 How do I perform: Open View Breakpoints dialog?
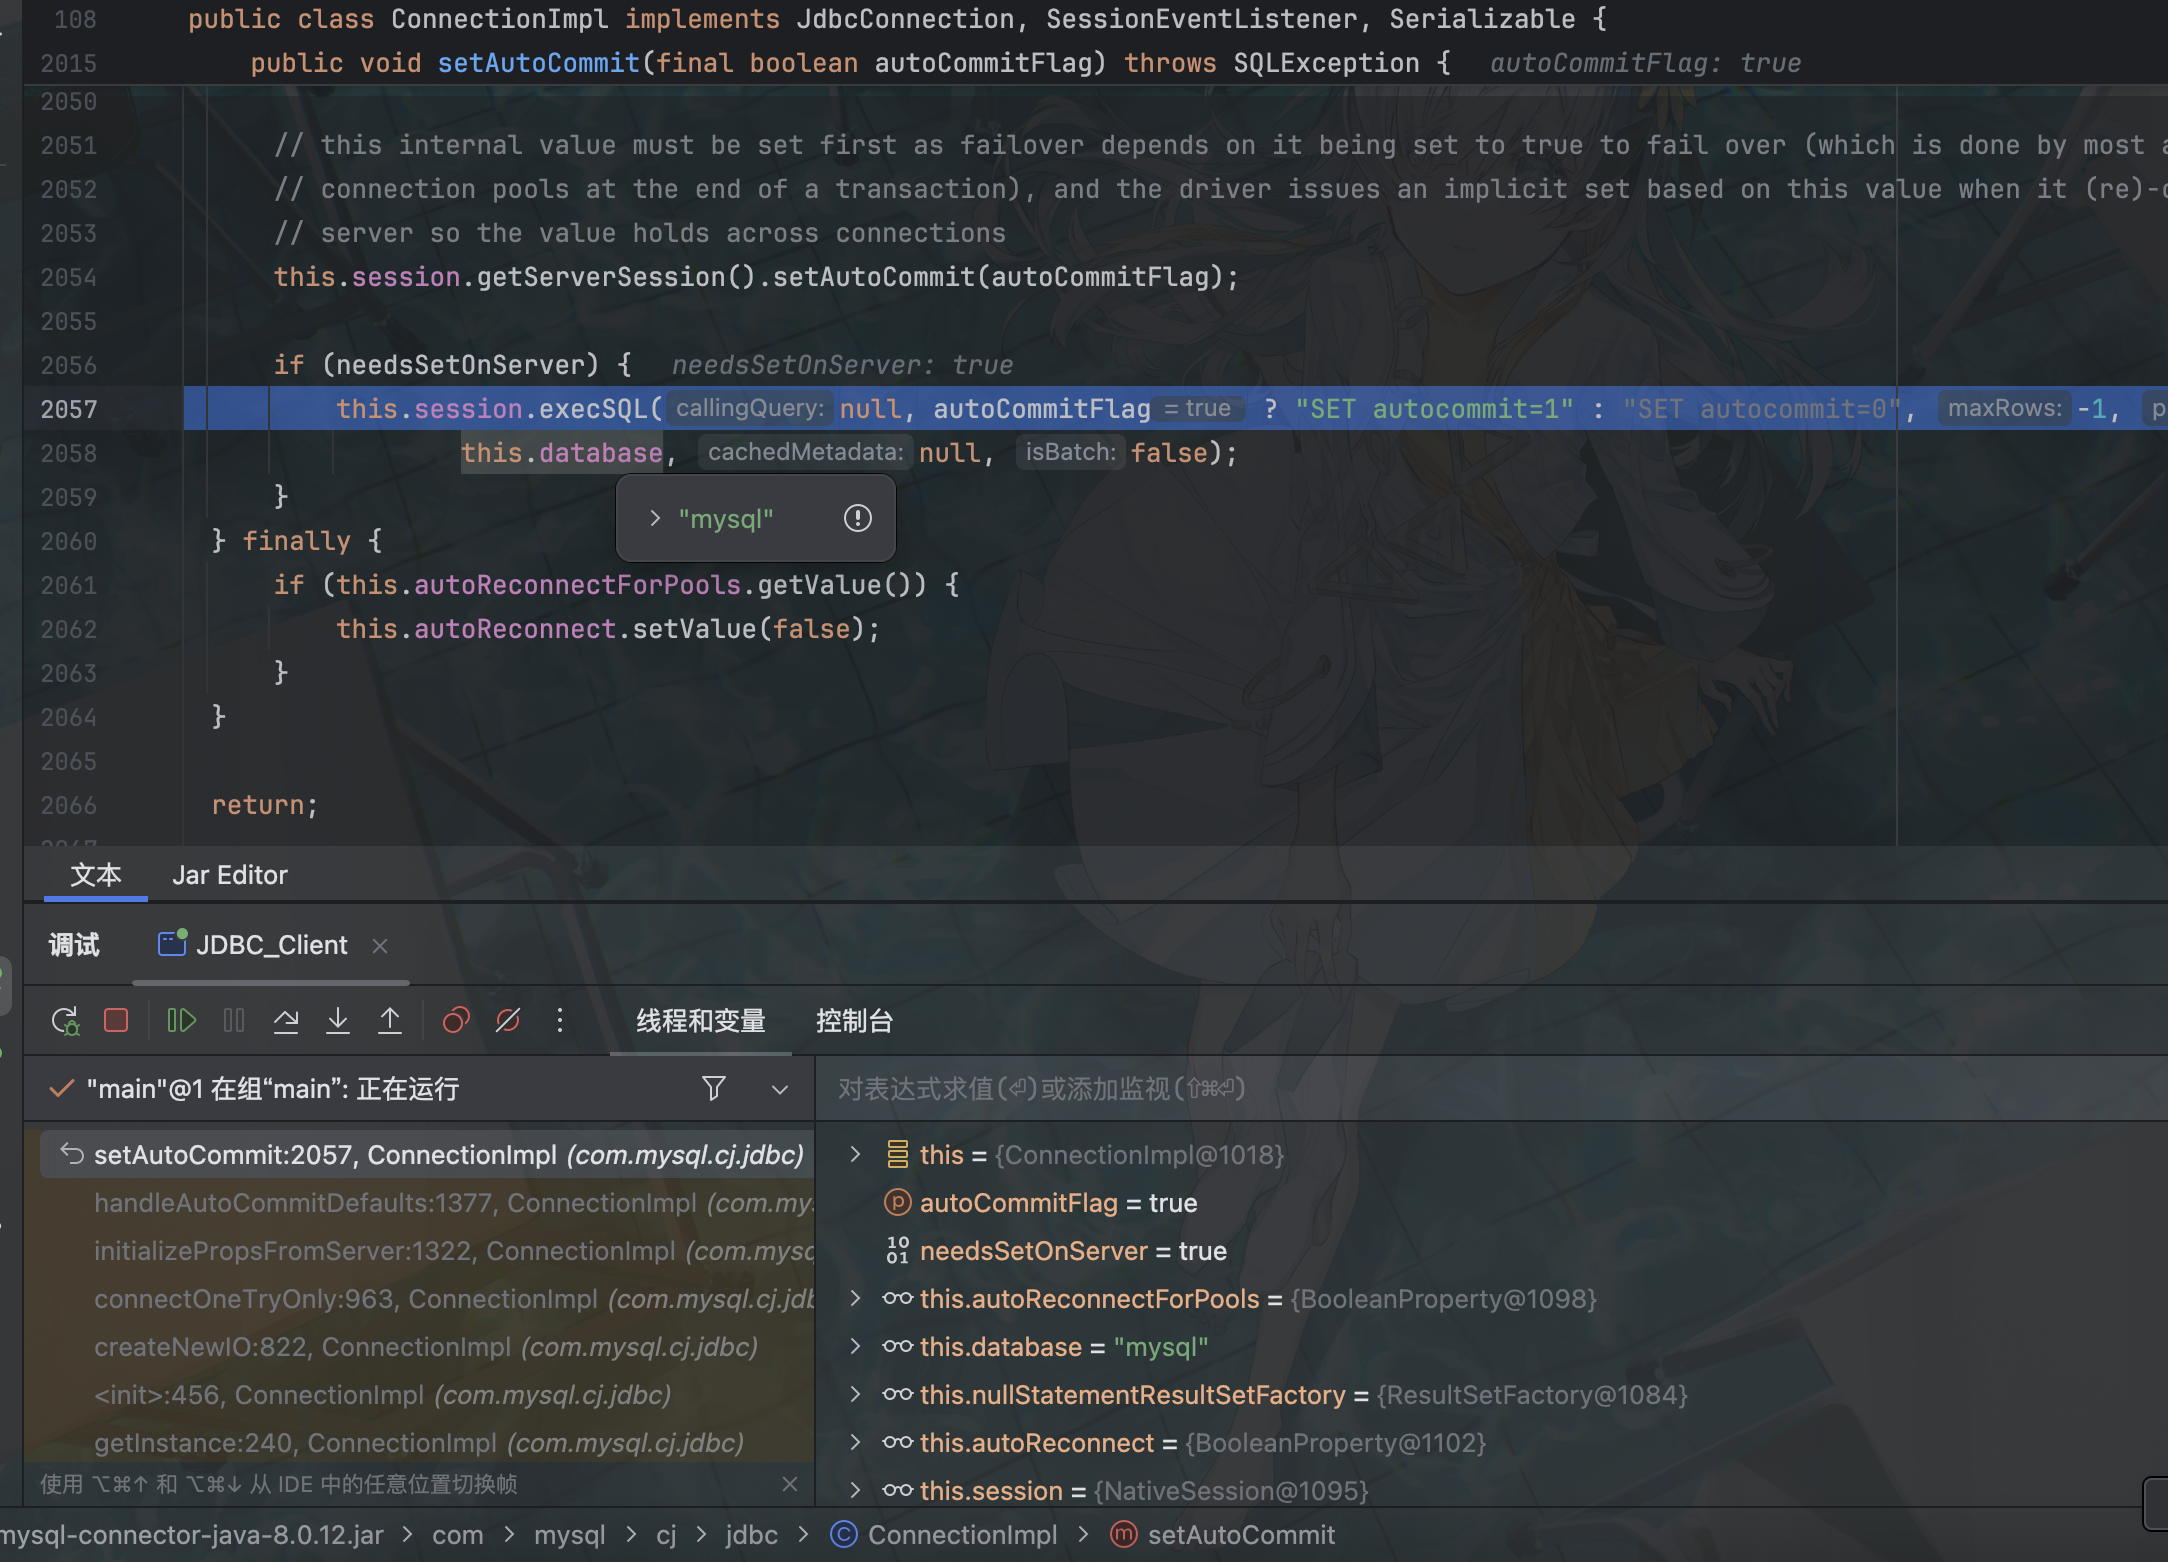tap(456, 1021)
